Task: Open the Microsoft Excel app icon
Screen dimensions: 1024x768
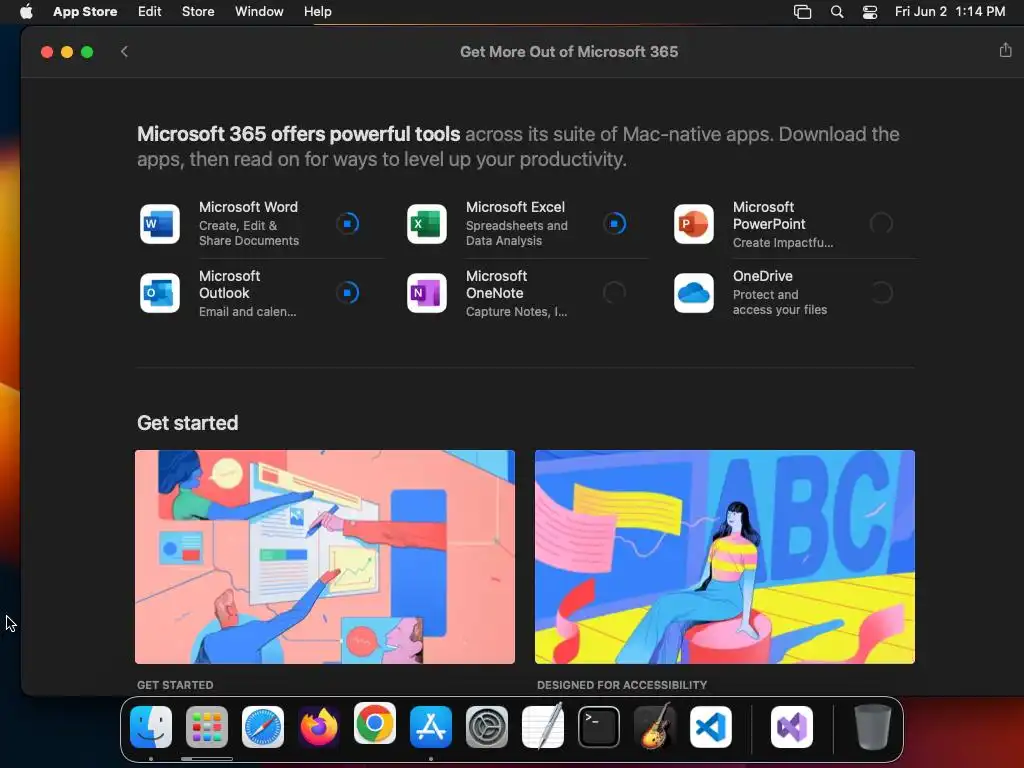Action: pos(426,224)
